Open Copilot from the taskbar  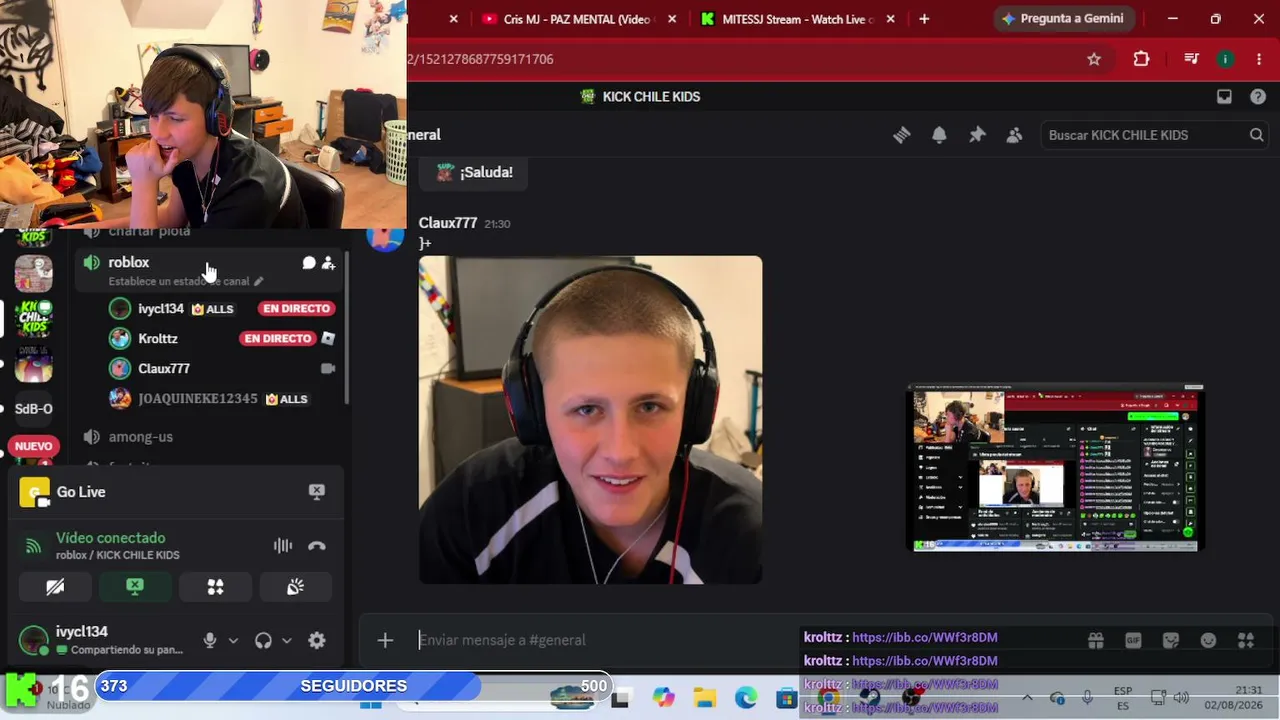pos(664,698)
